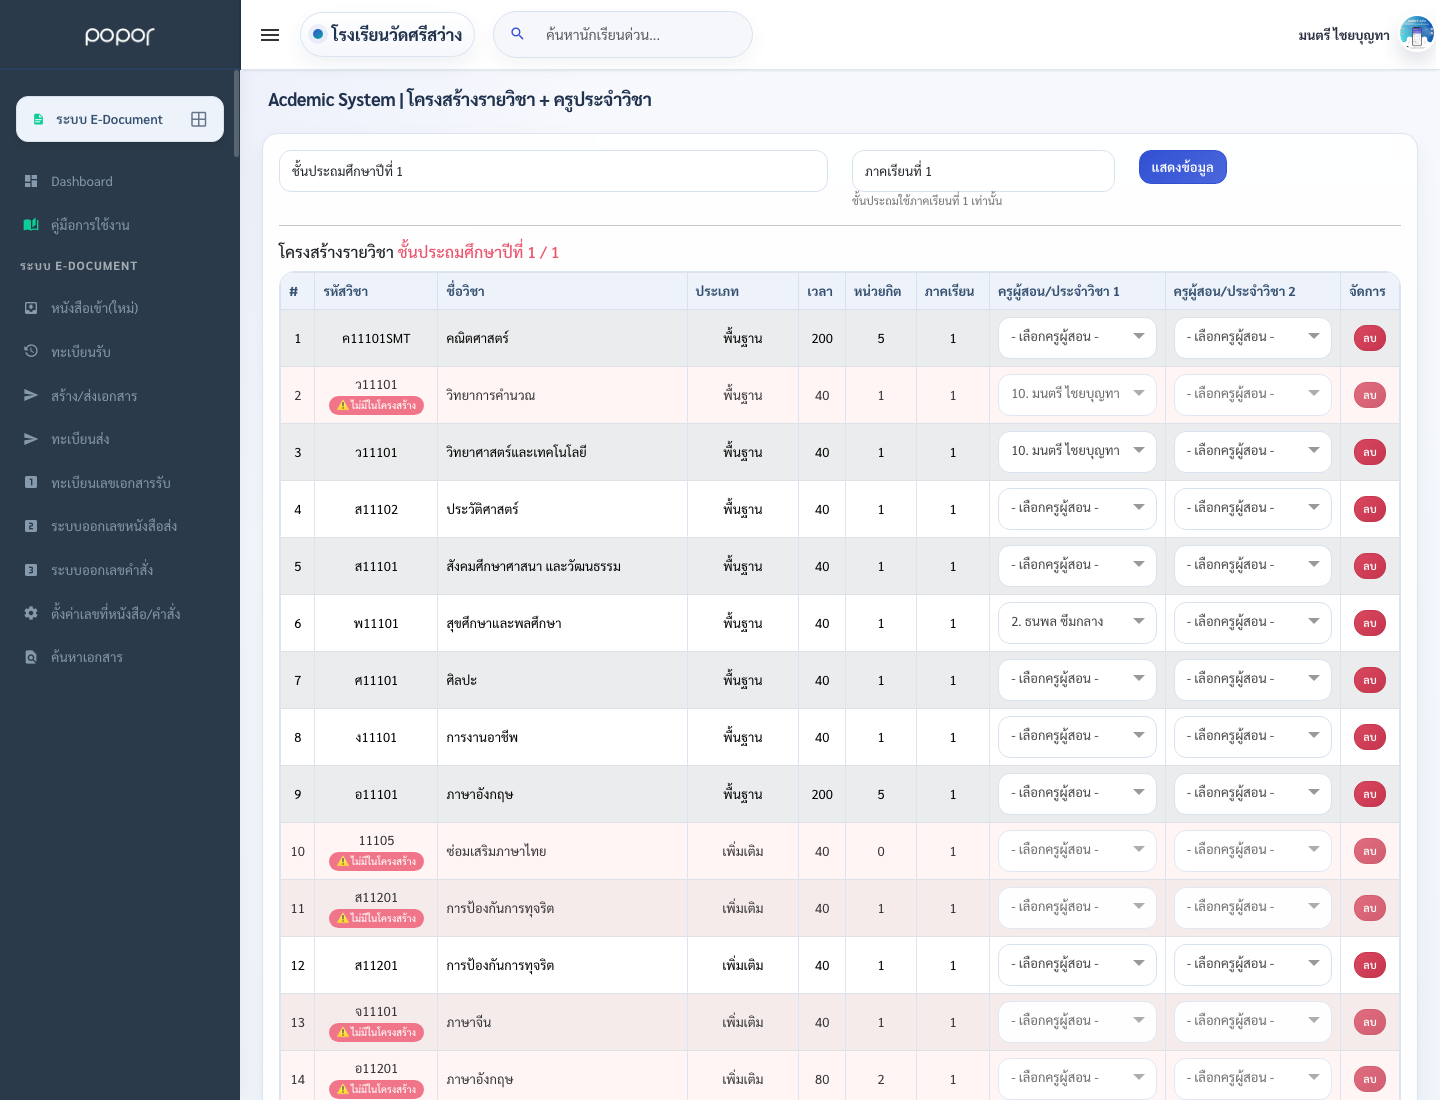Screen dimensions: 1440x1100
Task: Delete การป้องกันการทุจริต row 12
Action: [1370, 965]
